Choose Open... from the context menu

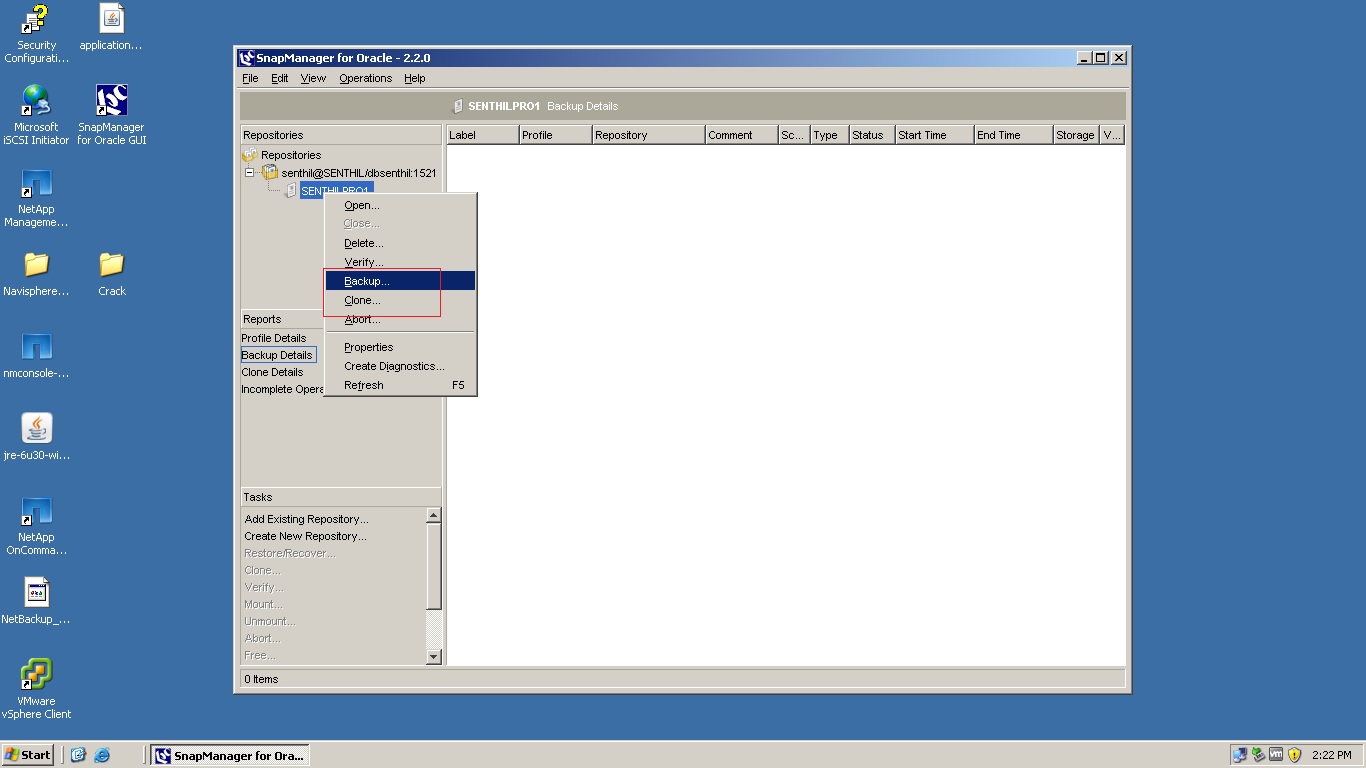[x=400, y=205]
